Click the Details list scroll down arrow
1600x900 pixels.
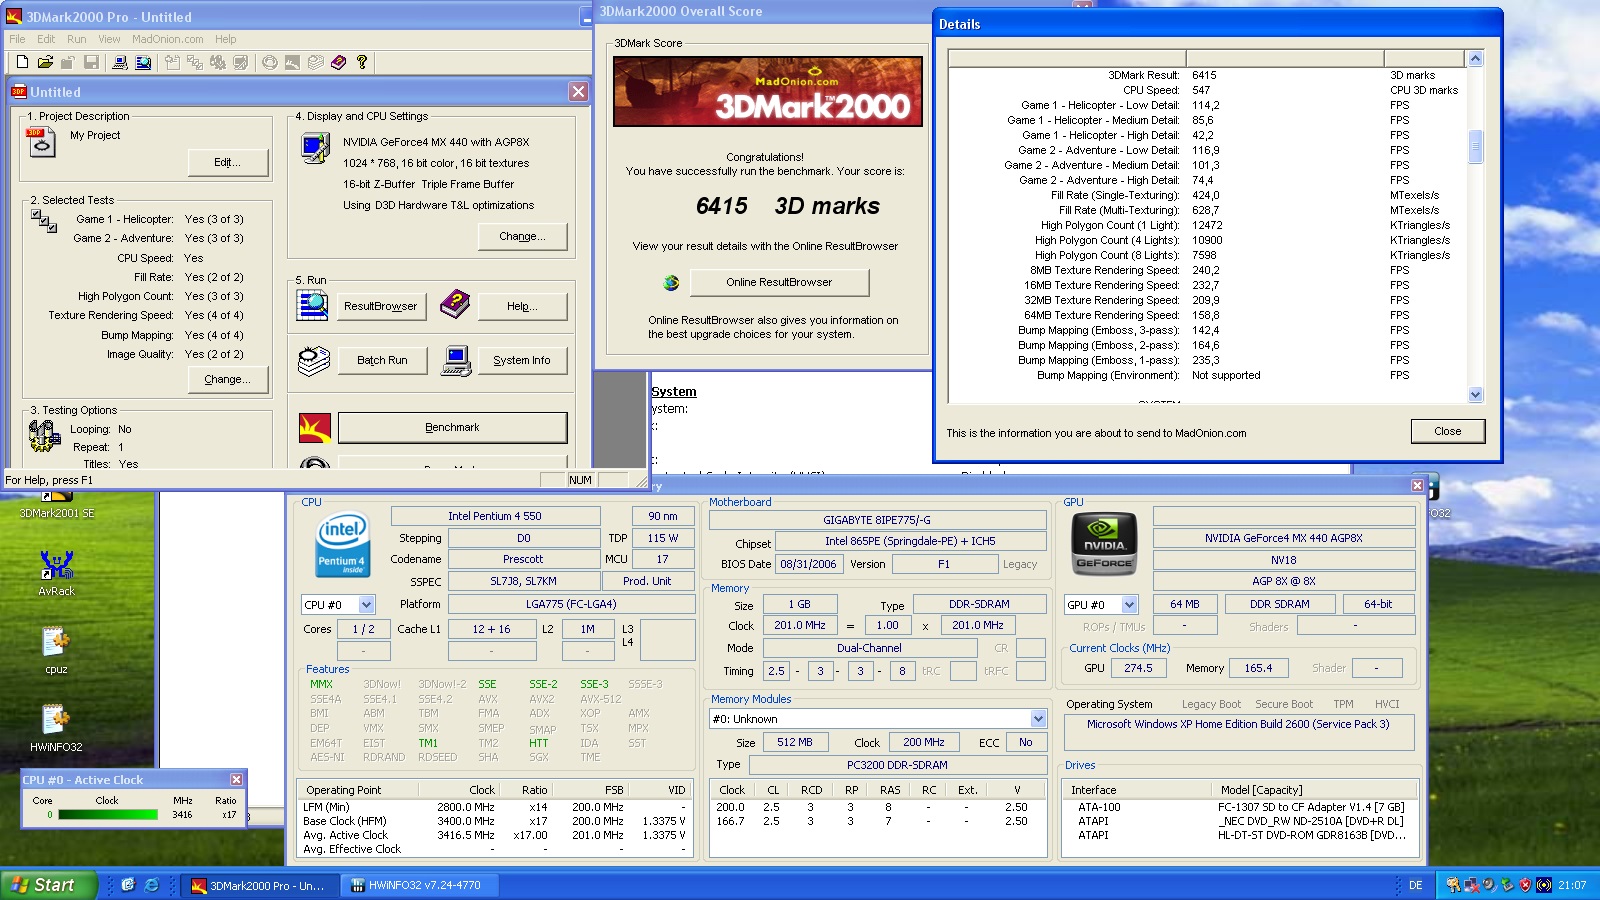[1475, 394]
